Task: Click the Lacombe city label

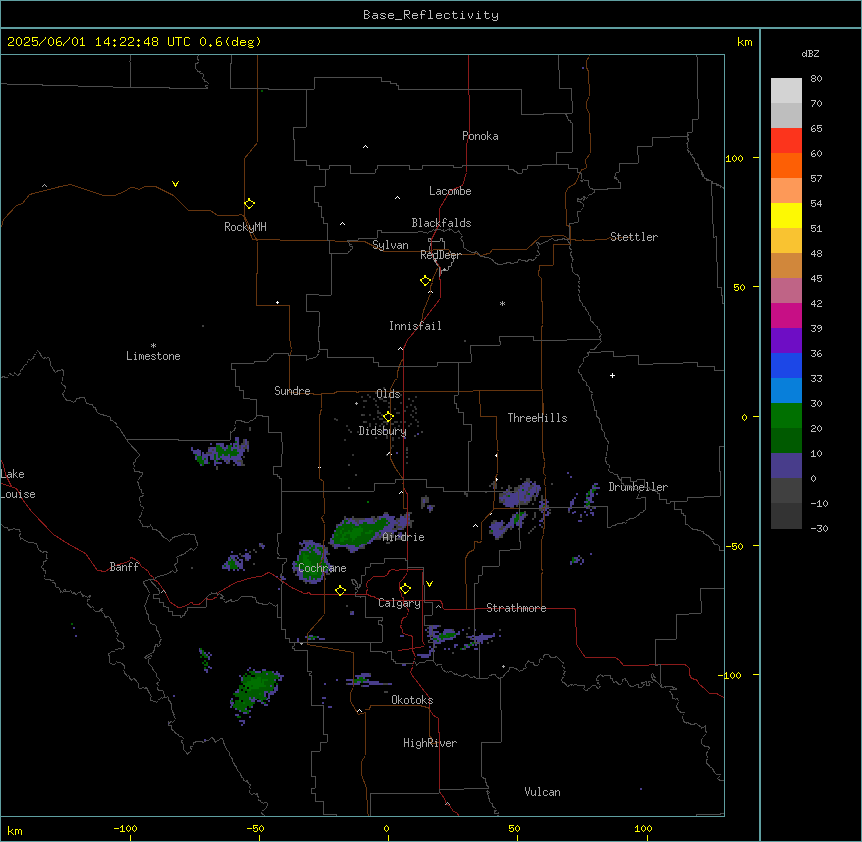Action: point(450,191)
